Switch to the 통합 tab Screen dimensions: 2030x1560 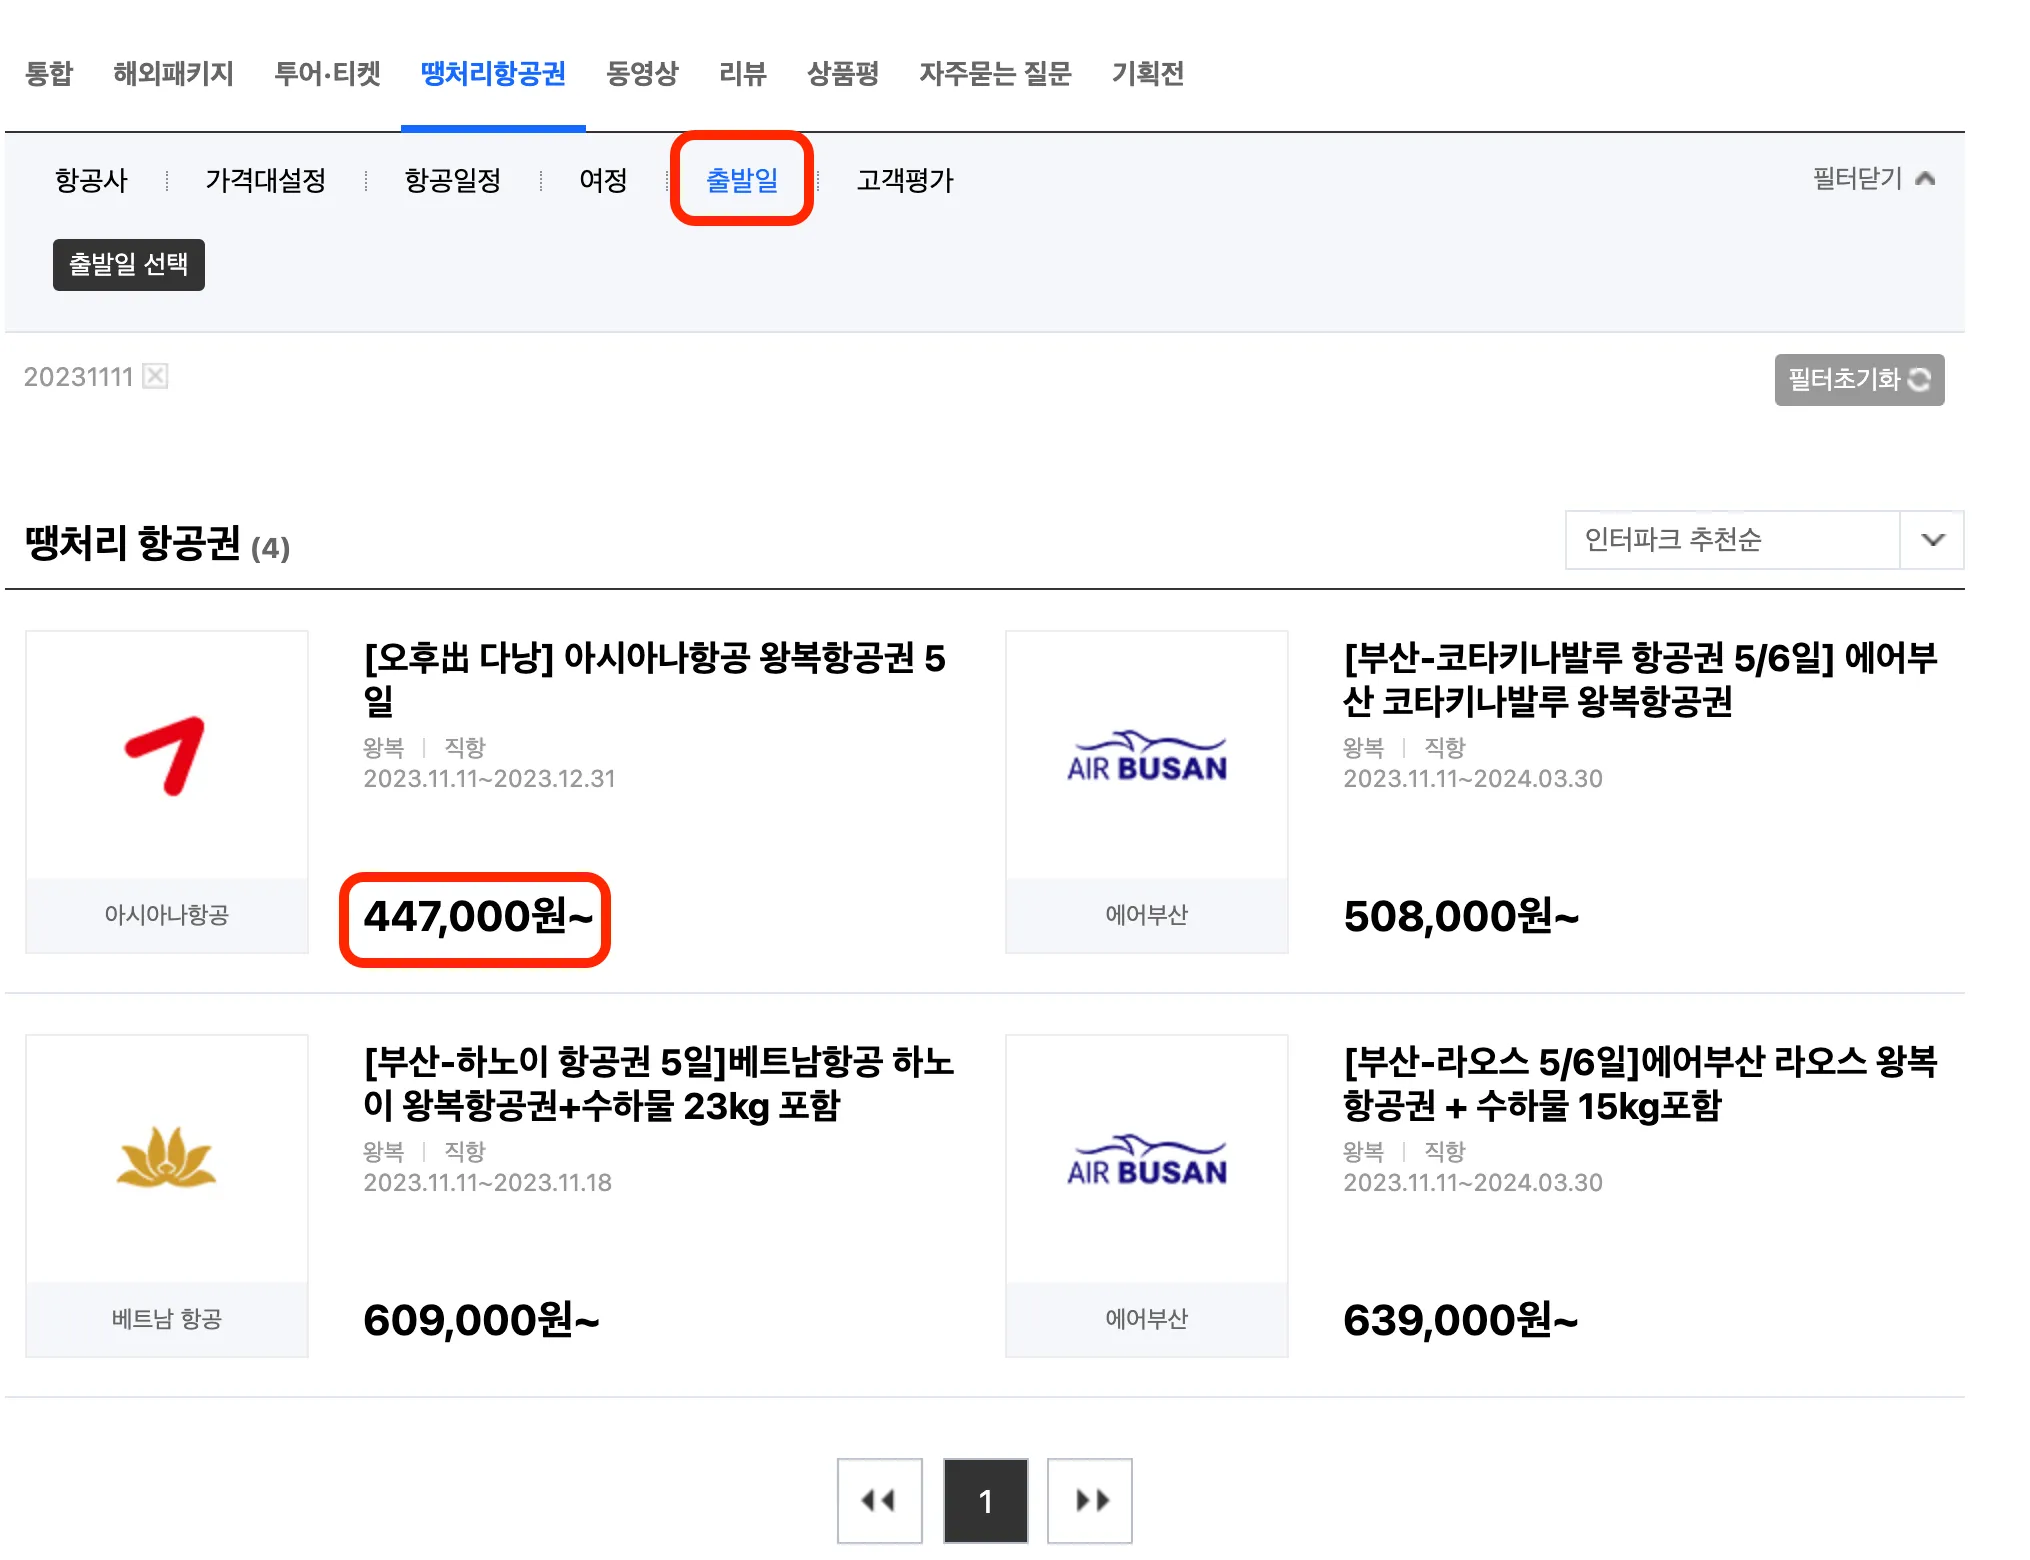pos(49,73)
